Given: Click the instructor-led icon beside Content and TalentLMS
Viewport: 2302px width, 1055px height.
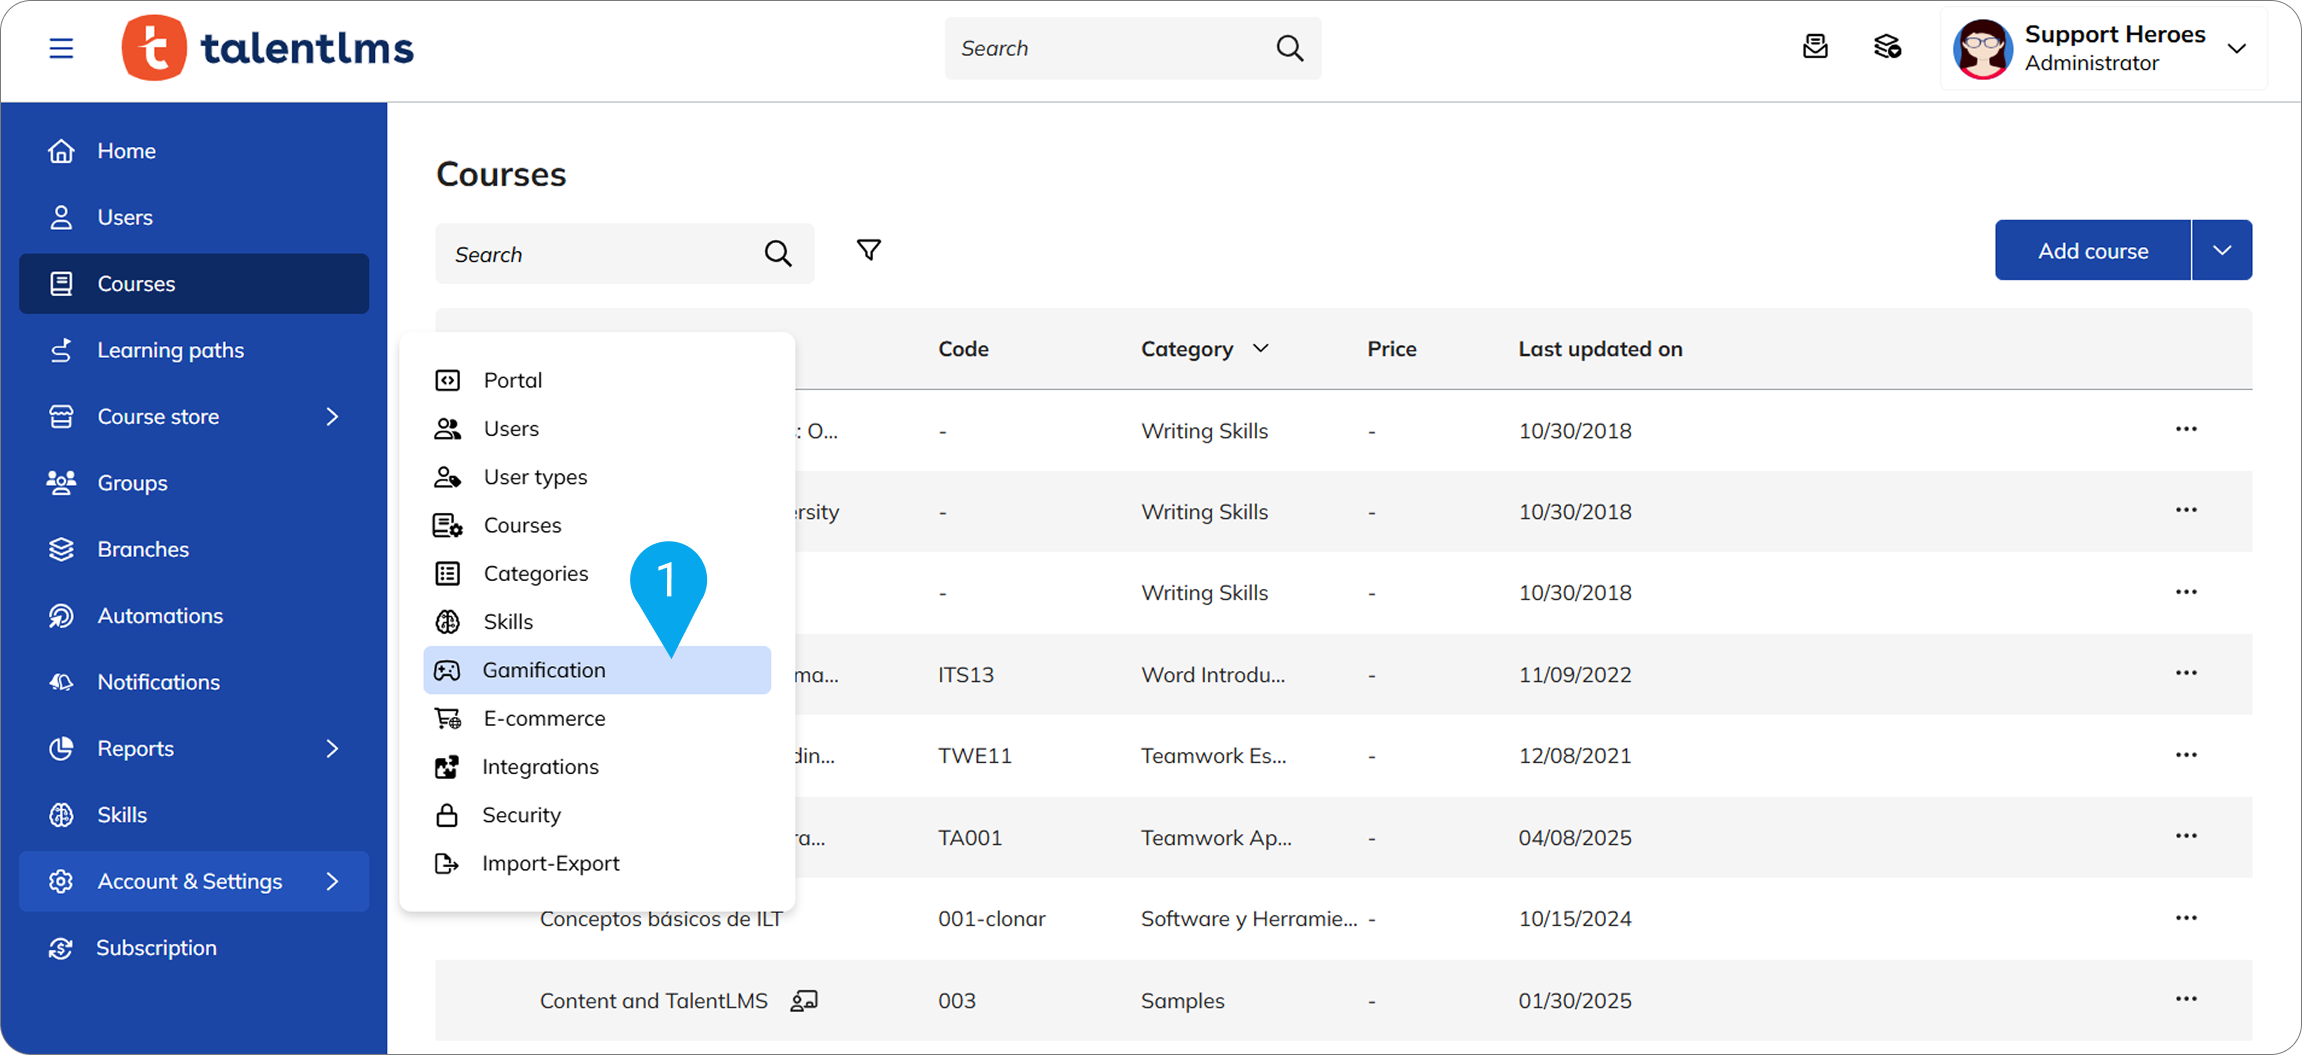Looking at the screenshot, I should (804, 1000).
